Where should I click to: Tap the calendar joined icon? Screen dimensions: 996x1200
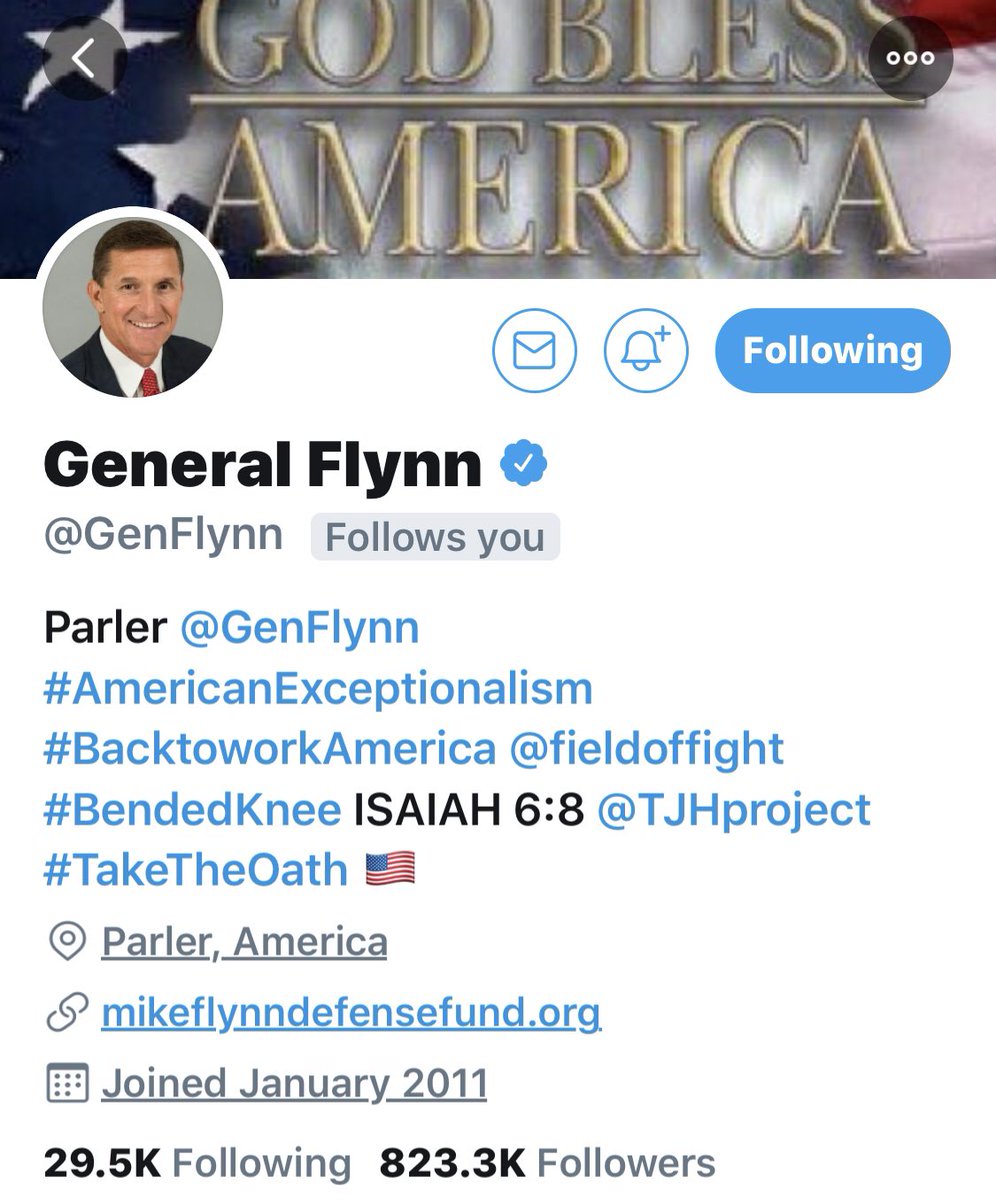click(x=67, y=1083)
